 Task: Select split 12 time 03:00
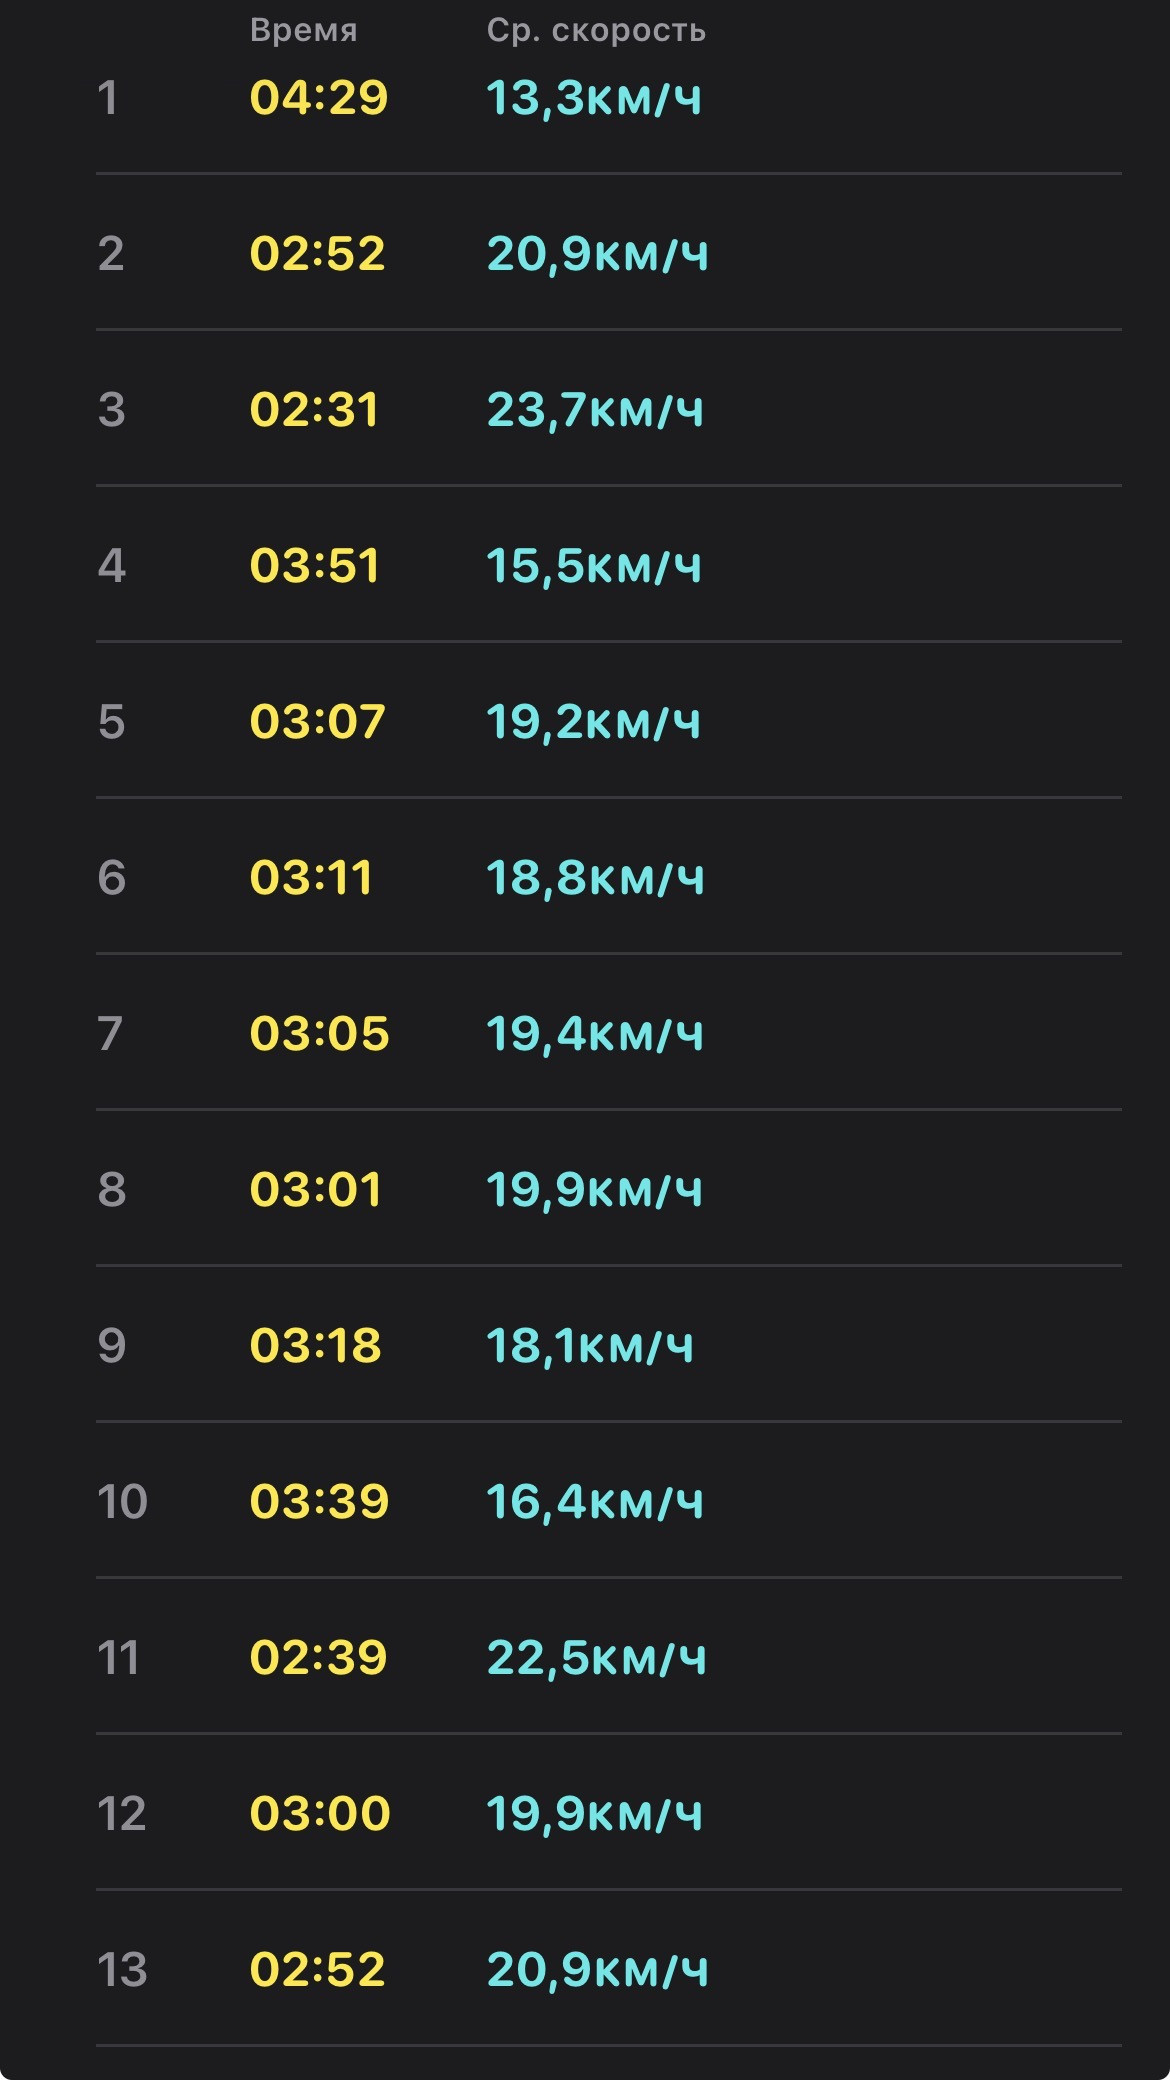point(320,1814)
